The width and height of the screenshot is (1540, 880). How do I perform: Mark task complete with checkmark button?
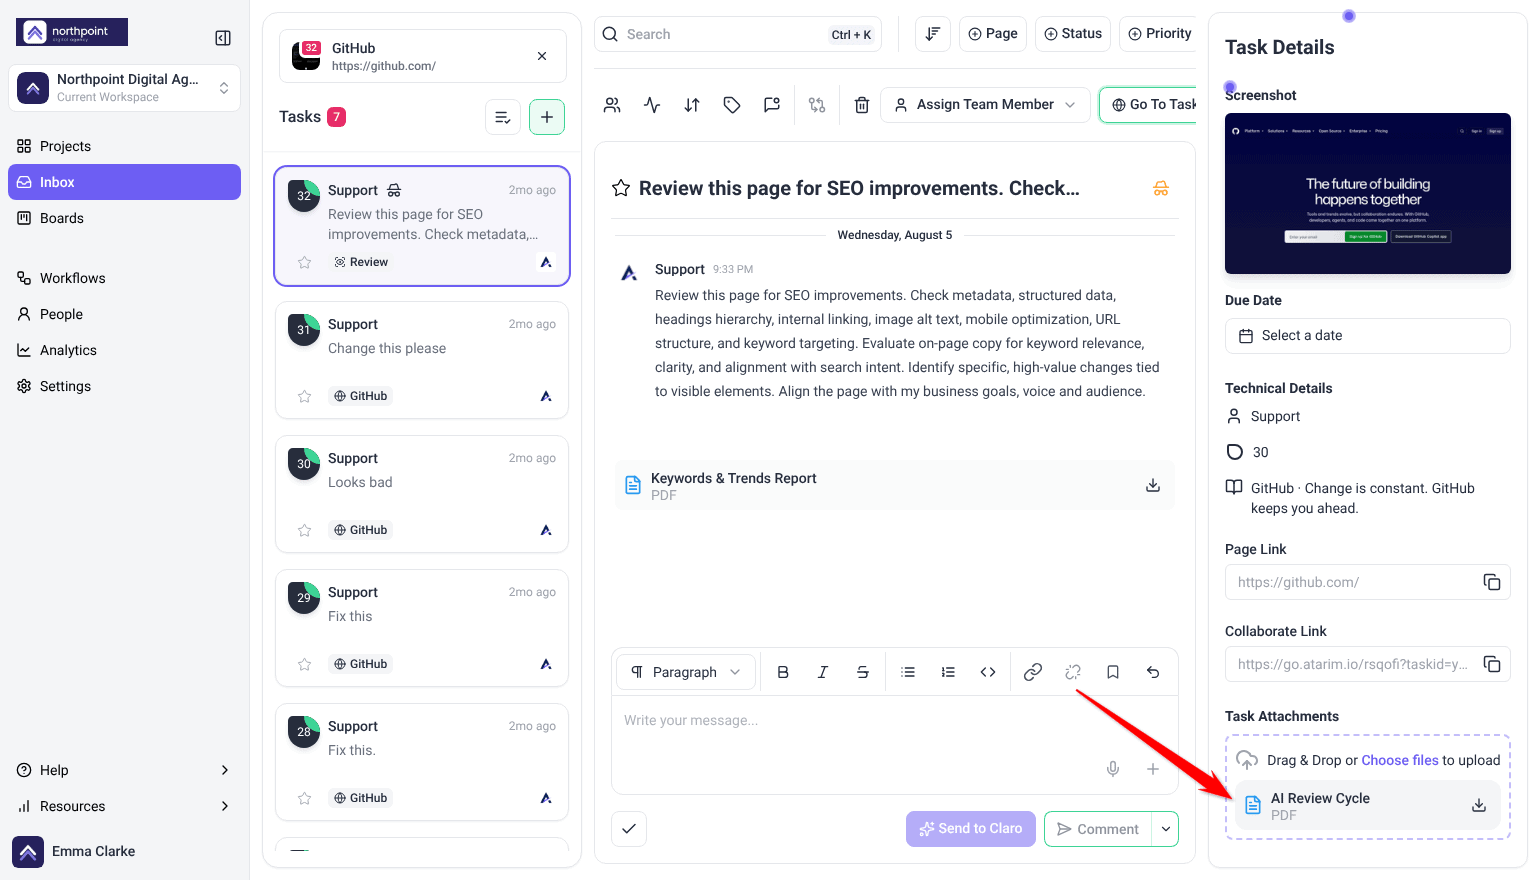[x=629, y=828]
